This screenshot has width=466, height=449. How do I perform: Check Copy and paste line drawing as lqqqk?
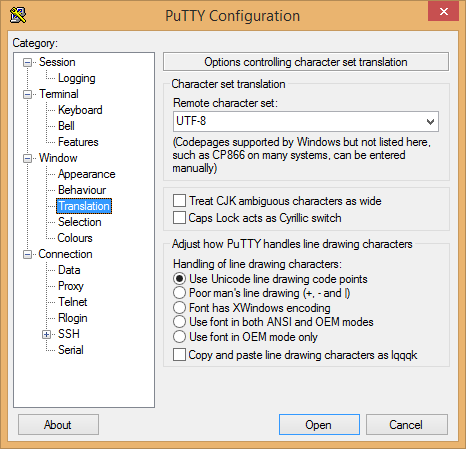pos(179,355)
